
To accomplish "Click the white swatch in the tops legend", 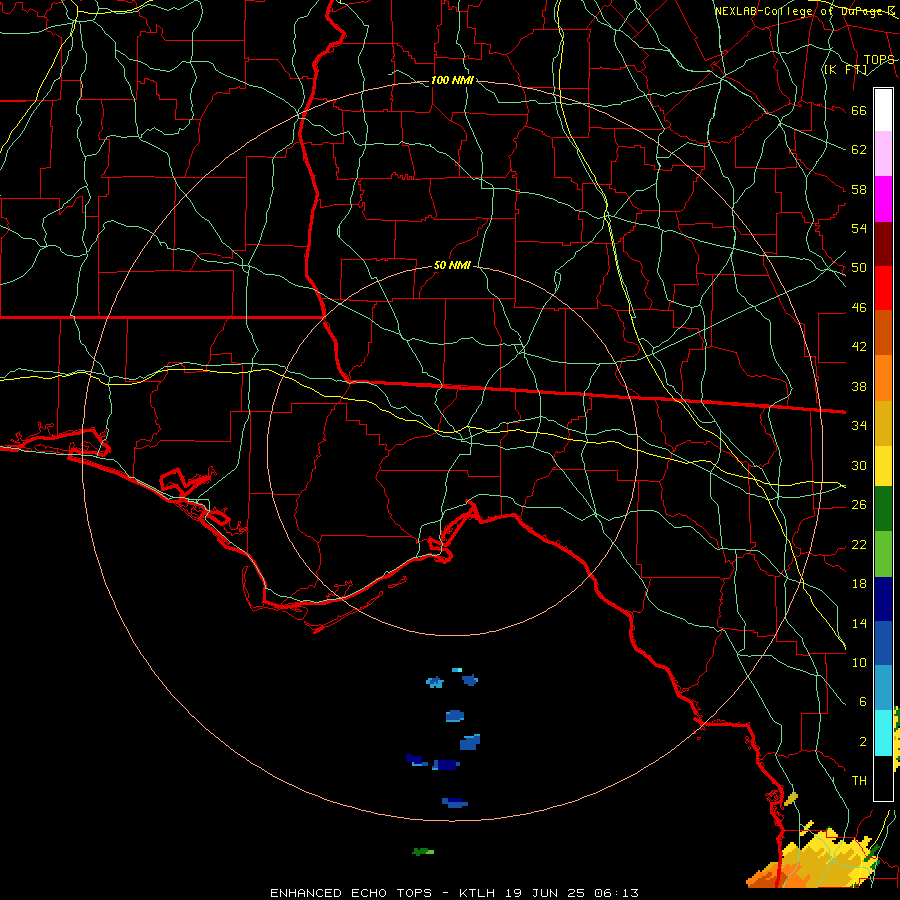I will coord(883,110).
